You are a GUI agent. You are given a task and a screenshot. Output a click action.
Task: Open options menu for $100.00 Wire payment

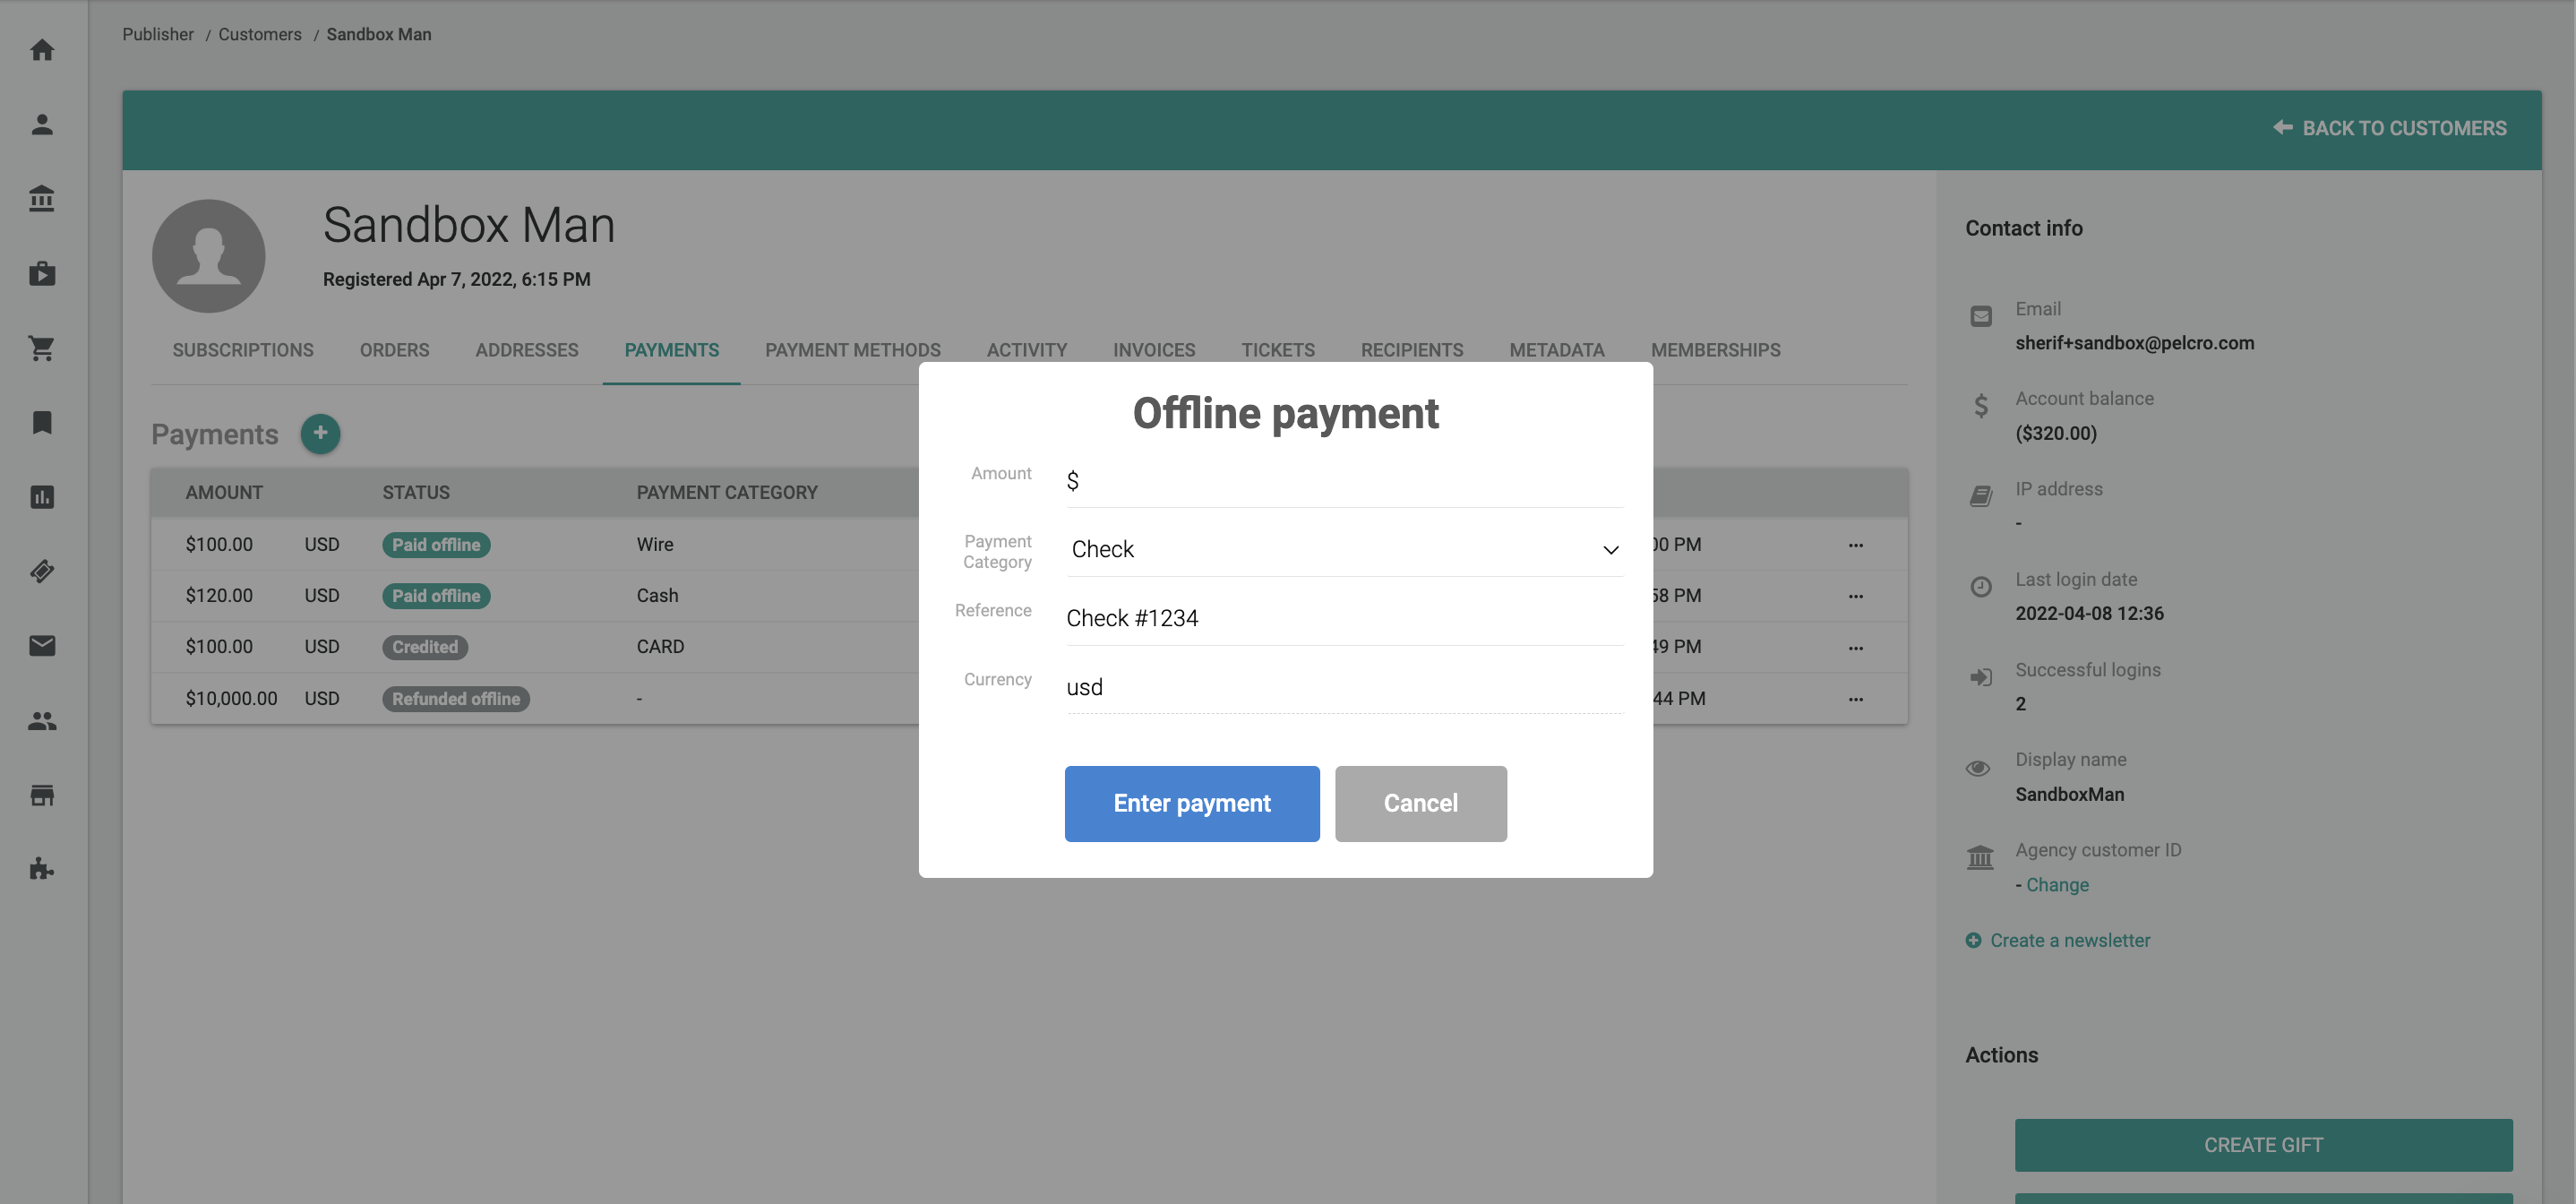1855,545
